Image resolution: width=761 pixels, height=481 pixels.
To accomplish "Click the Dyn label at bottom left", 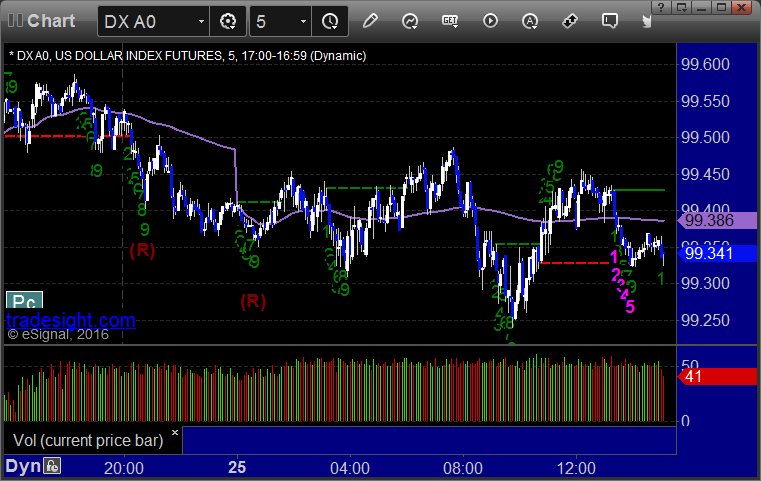I will (23, 466).
